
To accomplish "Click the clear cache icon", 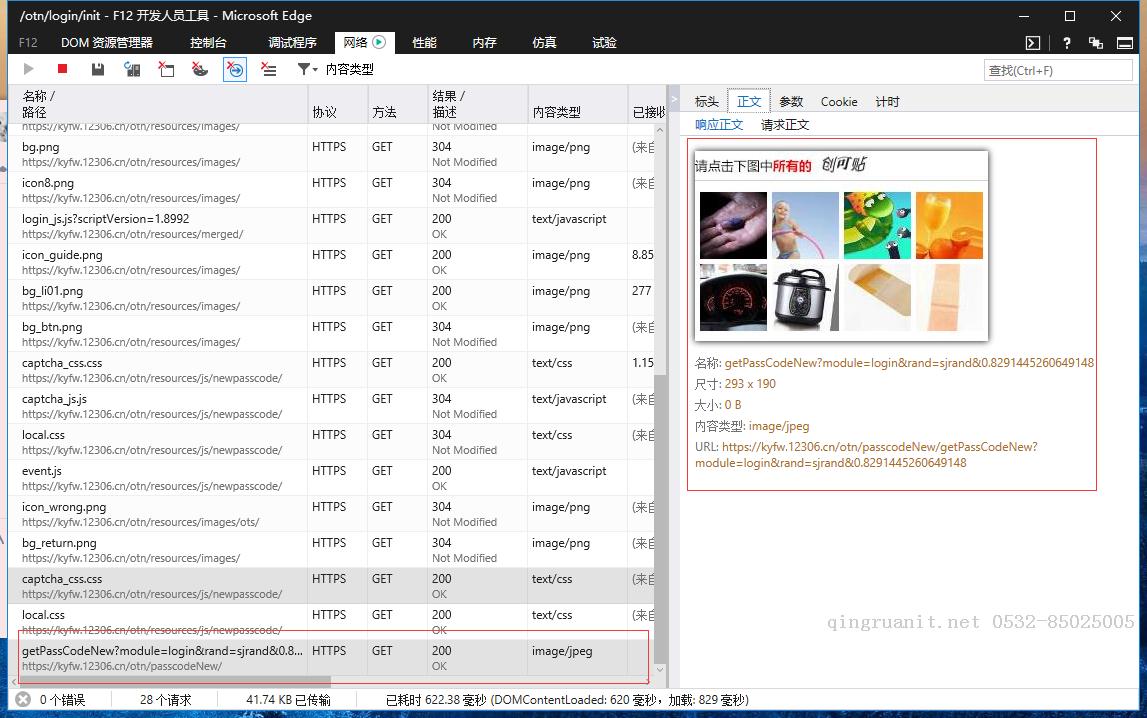I will 166,69.
